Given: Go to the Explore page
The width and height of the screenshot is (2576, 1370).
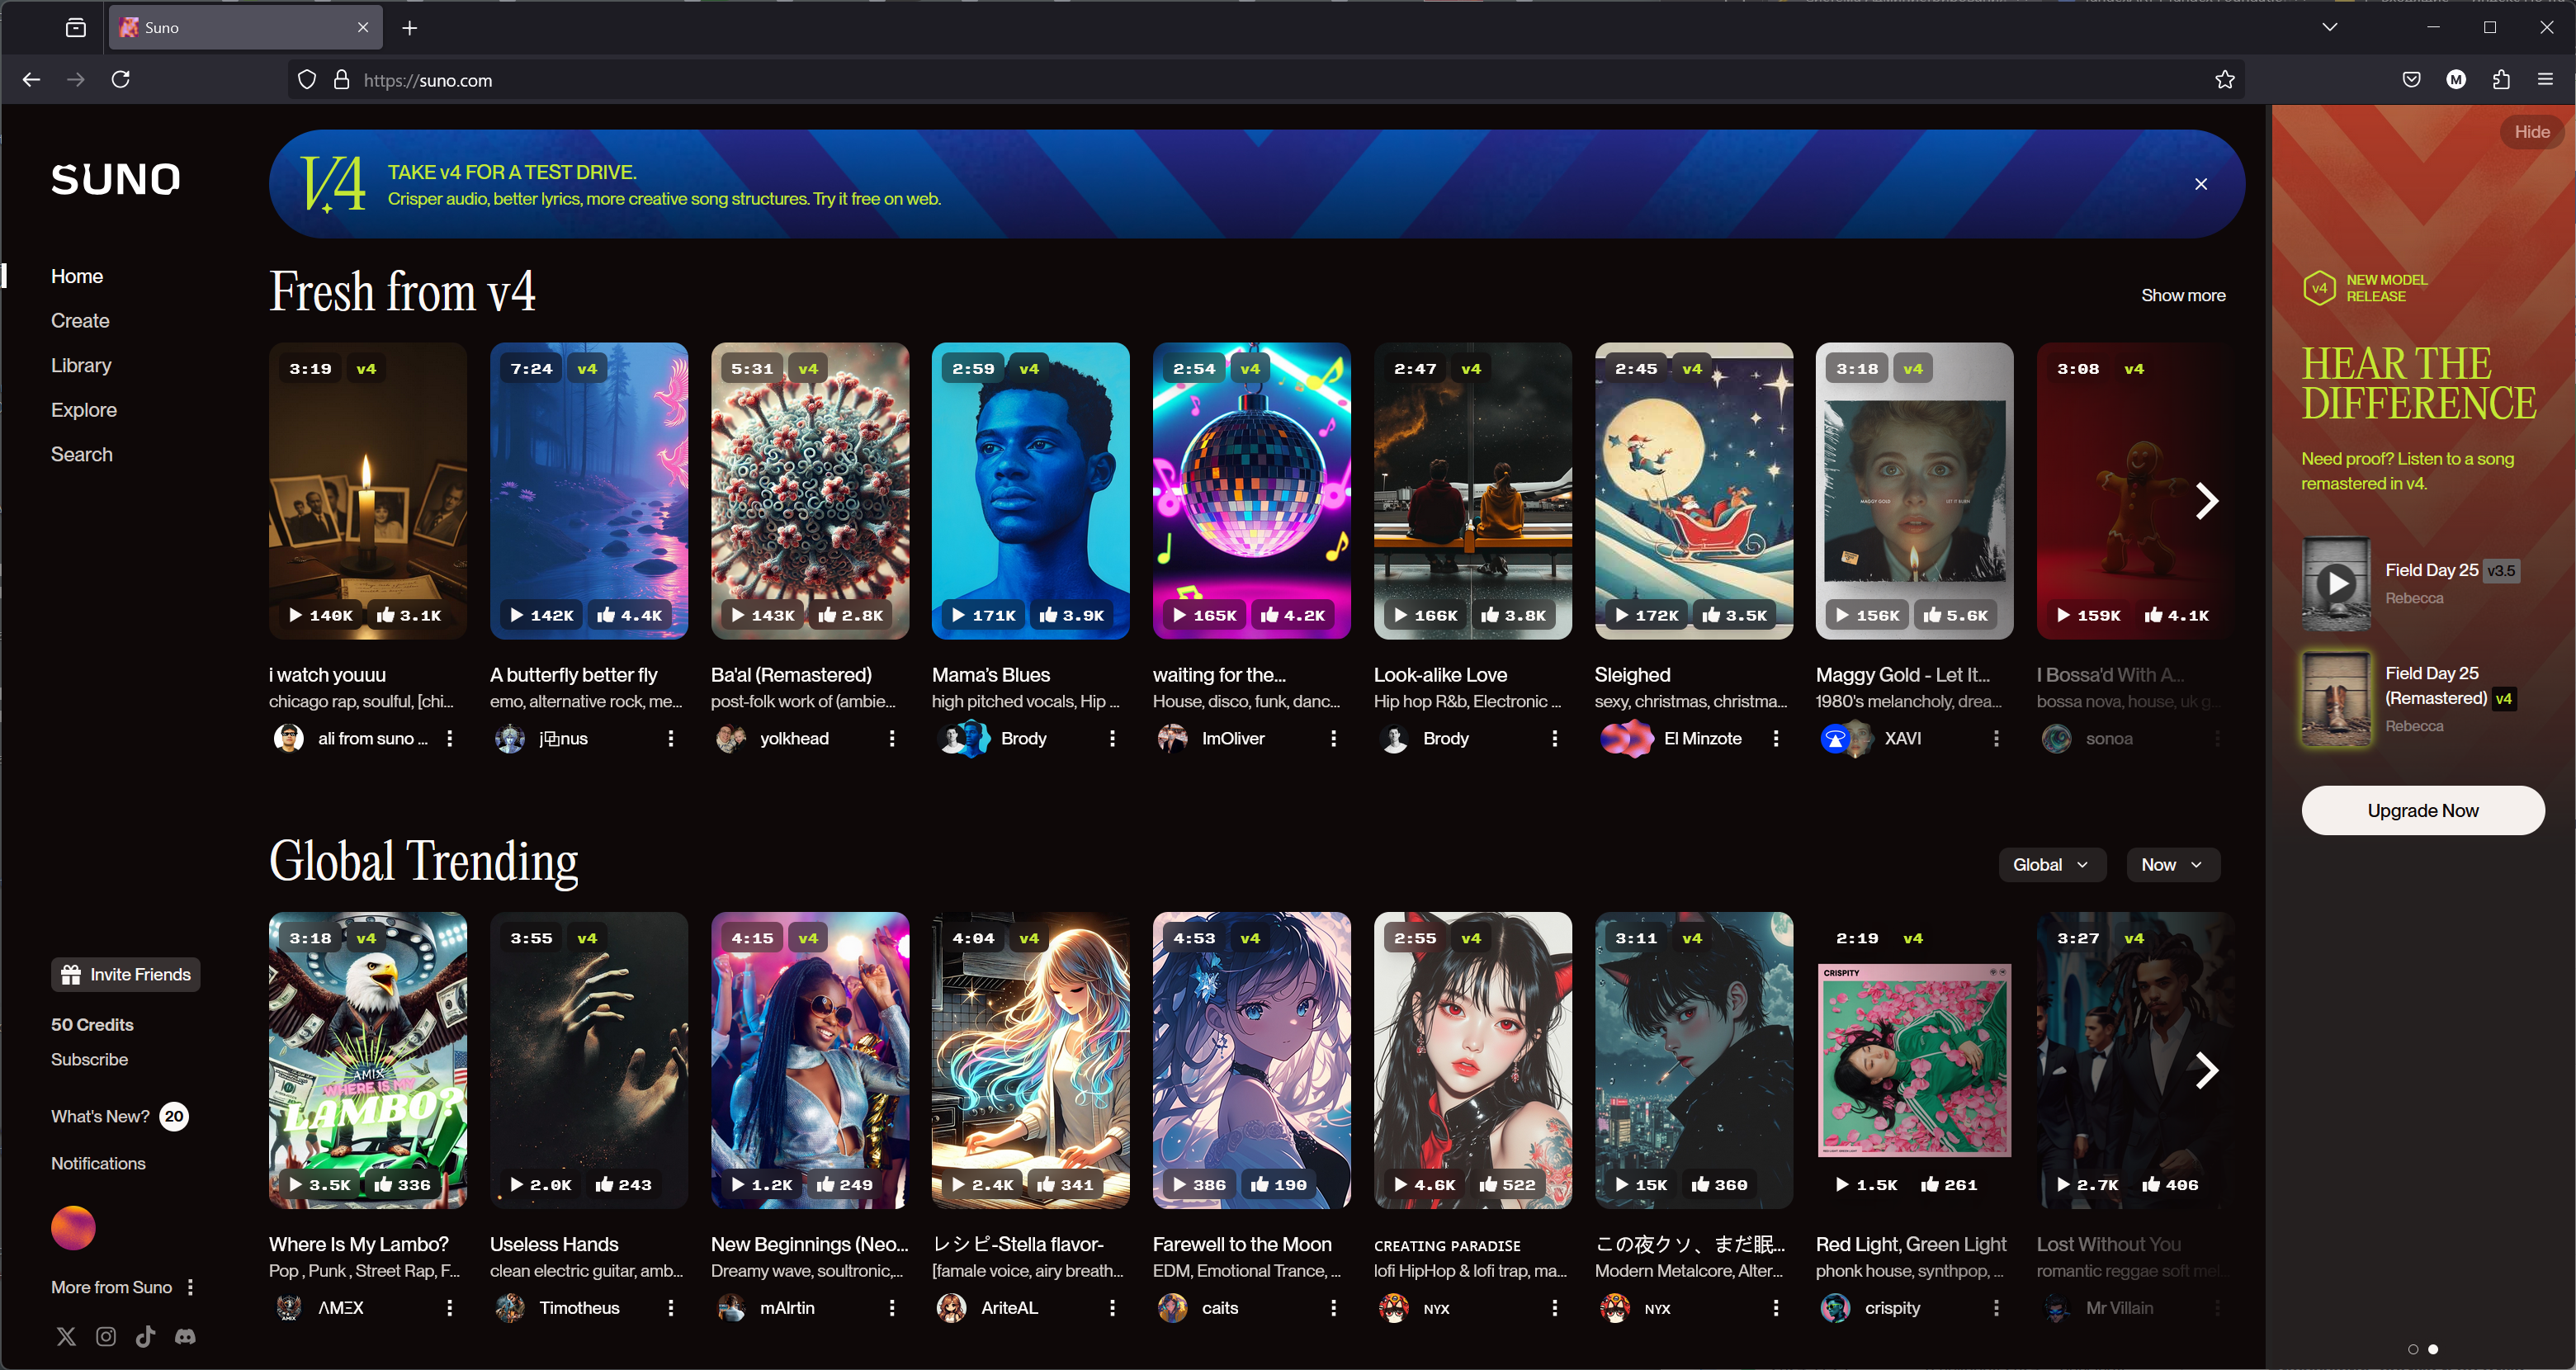Looking at the screenshot, I should tap(84, 410).
